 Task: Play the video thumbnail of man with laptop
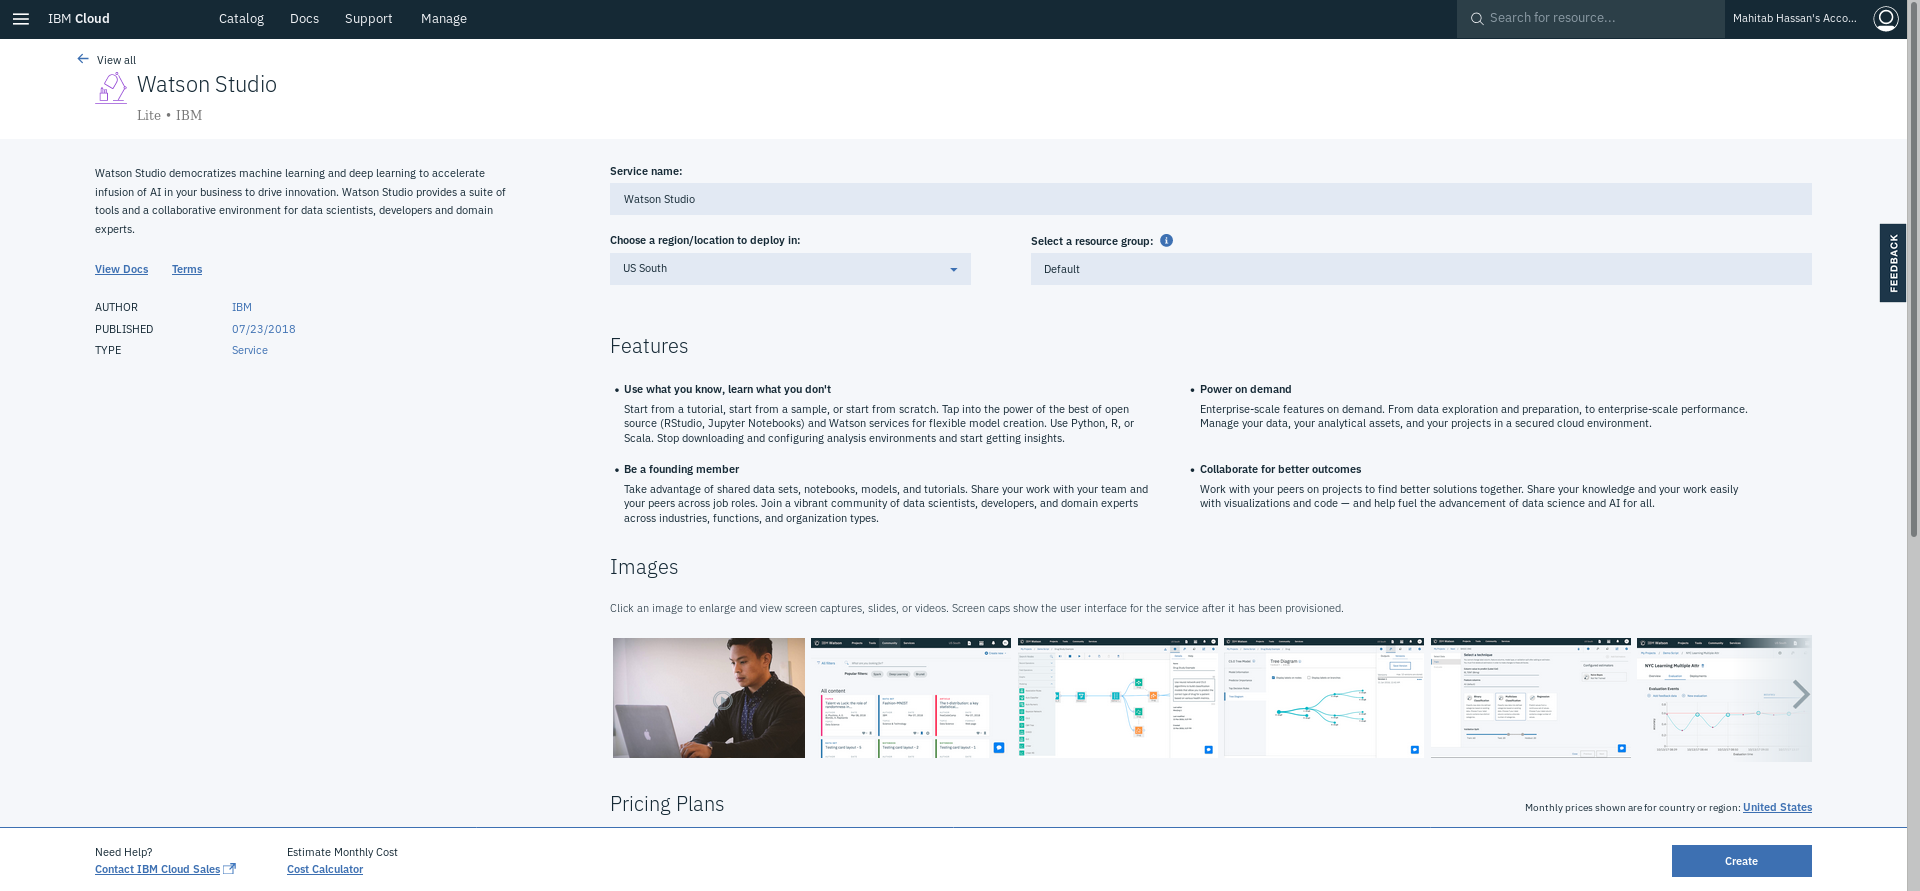tap(709, 698)
